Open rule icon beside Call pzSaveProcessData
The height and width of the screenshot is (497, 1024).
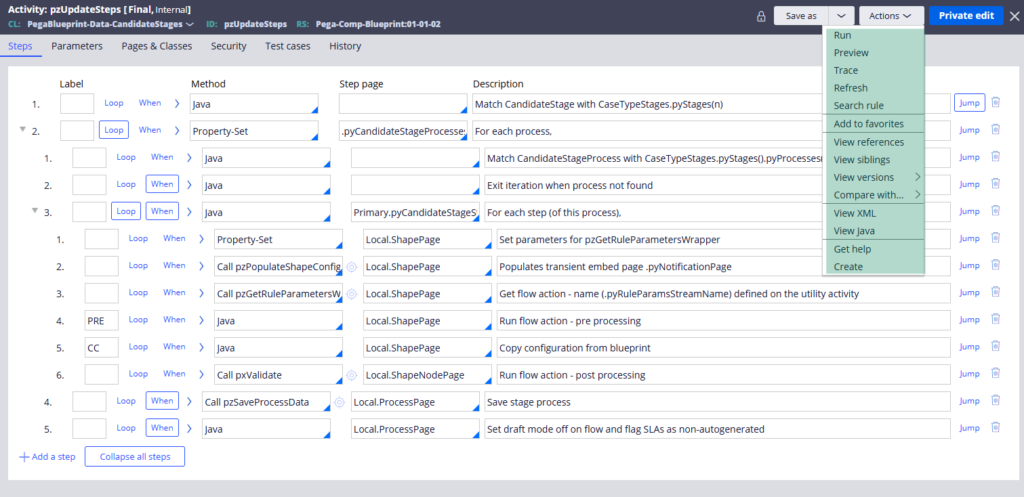pyautogui.click(x=339, y=402)
